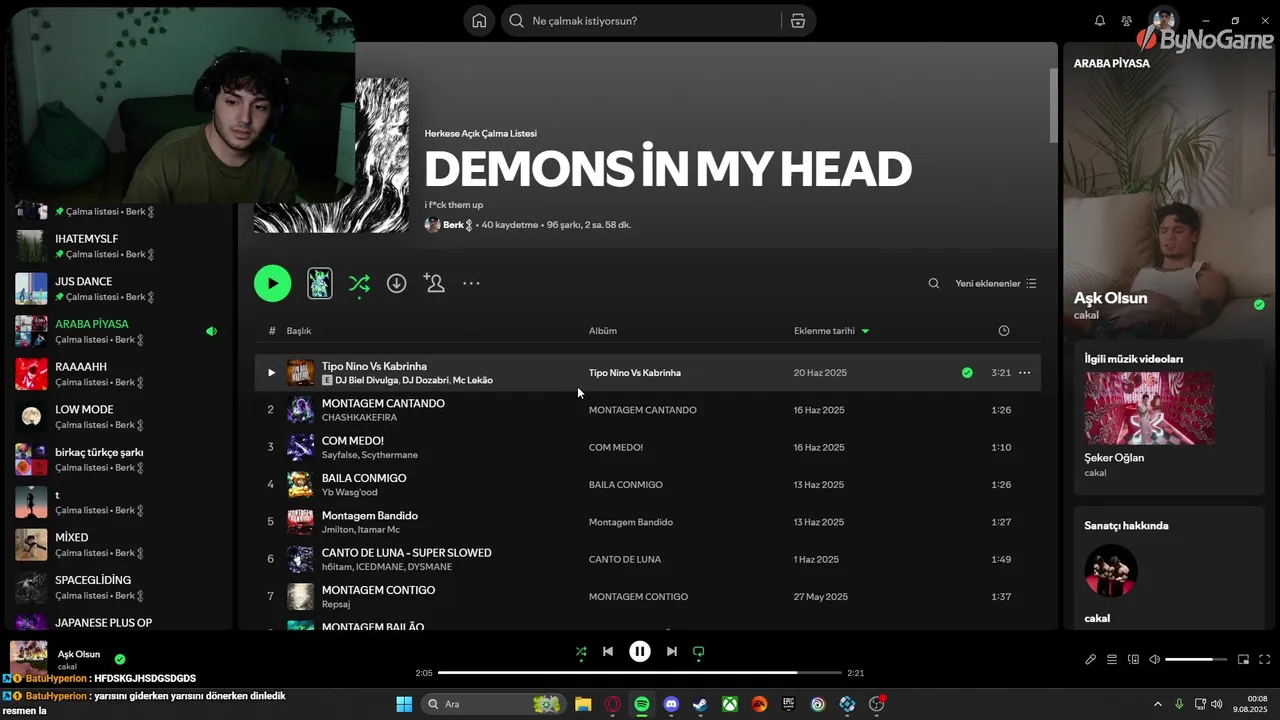Open Steam from the taskbar
Viewport: 1280px width, 720px height.
click(700, 704)
